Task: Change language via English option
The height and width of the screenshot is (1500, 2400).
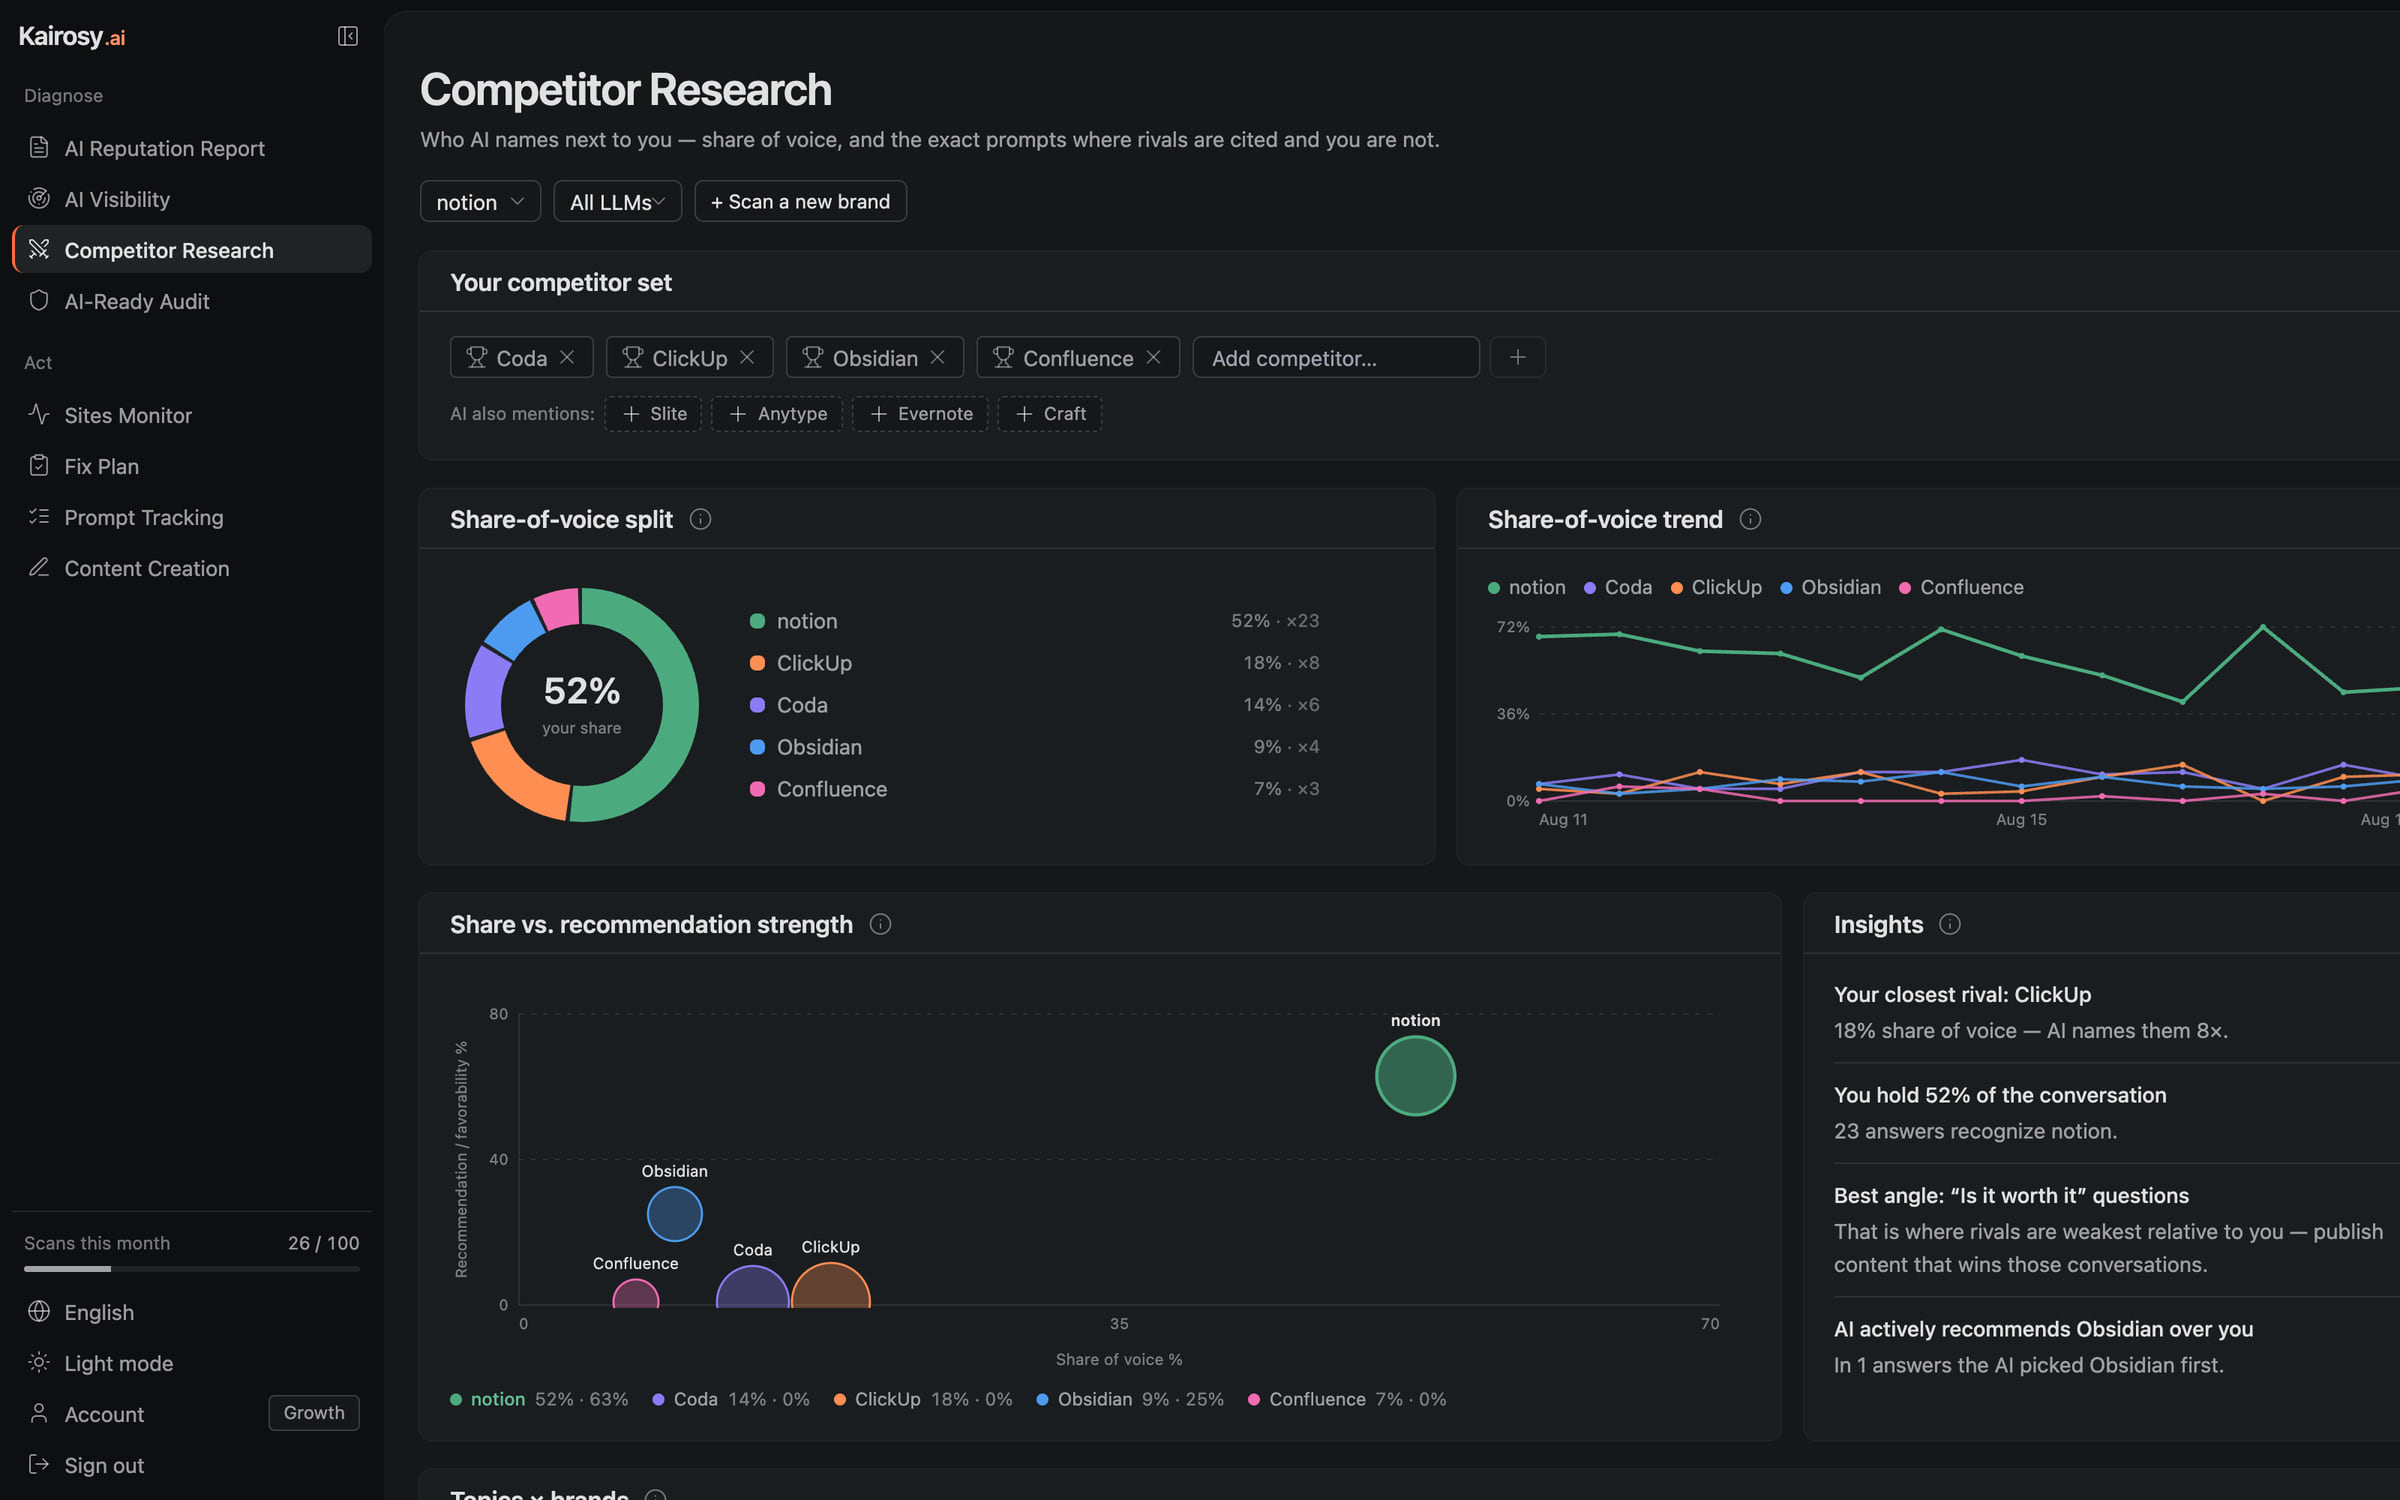Action: (192, 1312)
